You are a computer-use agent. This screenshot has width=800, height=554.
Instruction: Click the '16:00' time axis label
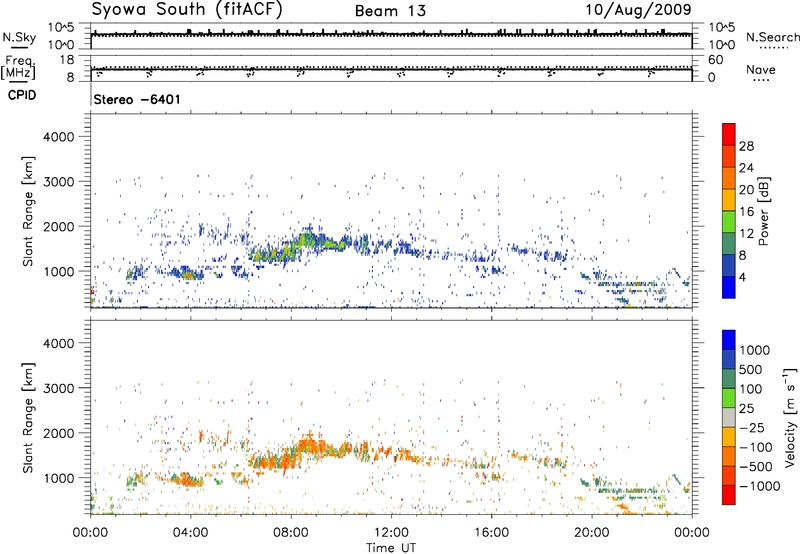pos(491,533)
